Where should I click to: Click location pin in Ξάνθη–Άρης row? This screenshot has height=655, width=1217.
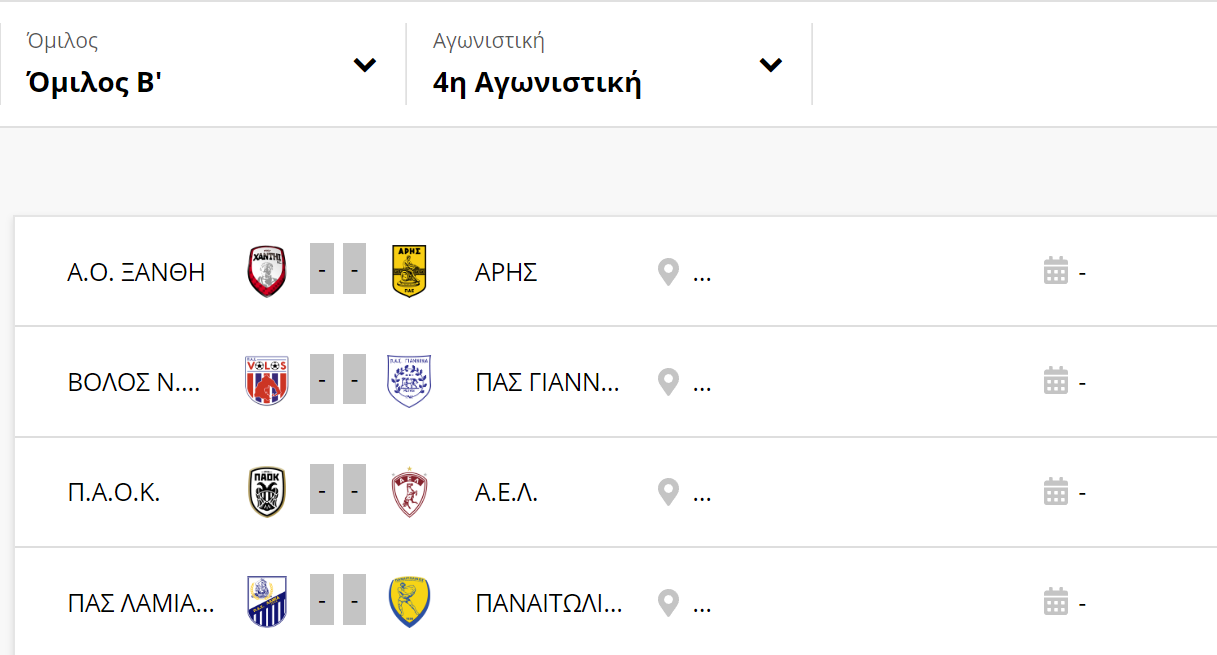click(668, 272)
